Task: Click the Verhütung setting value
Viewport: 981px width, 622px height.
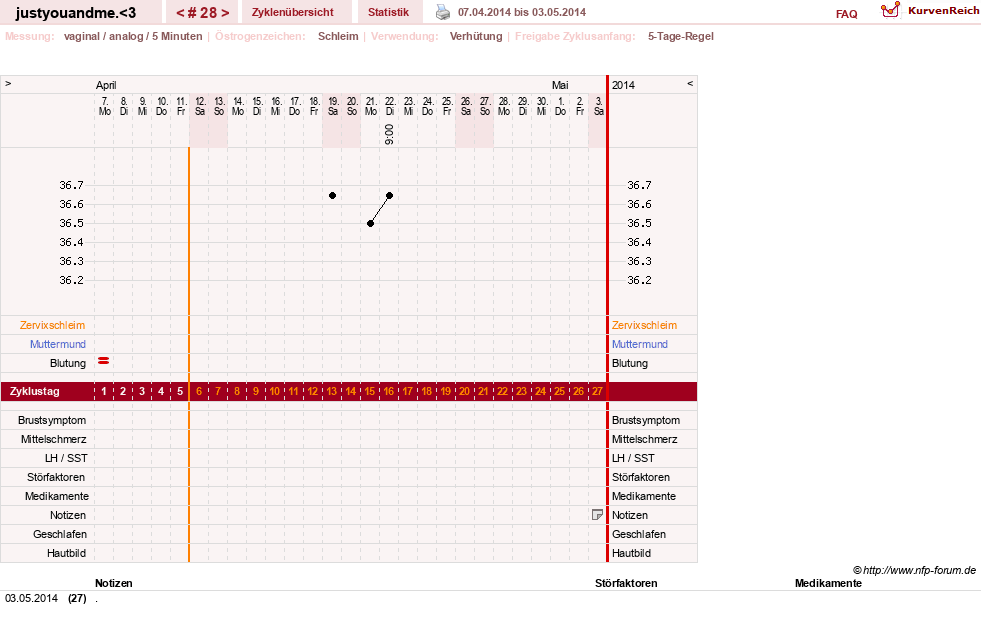Action: [476, 36]
